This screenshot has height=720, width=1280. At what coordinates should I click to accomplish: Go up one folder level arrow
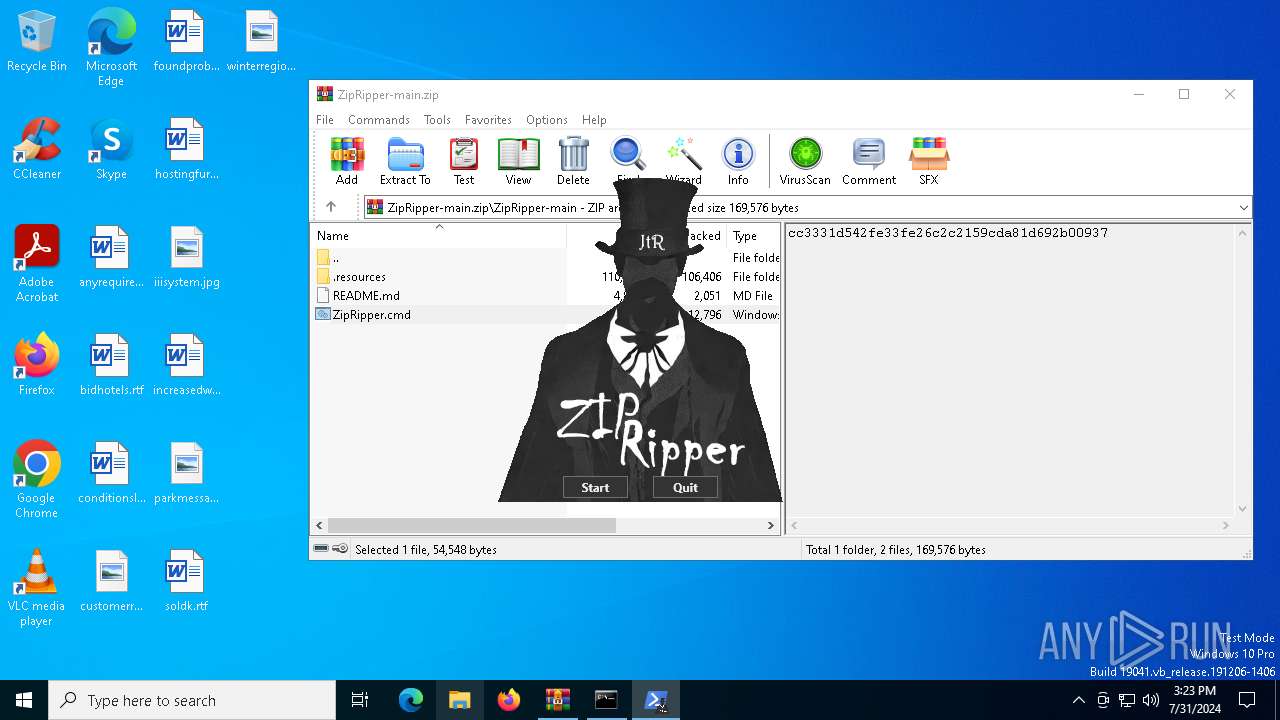(331, 207)
